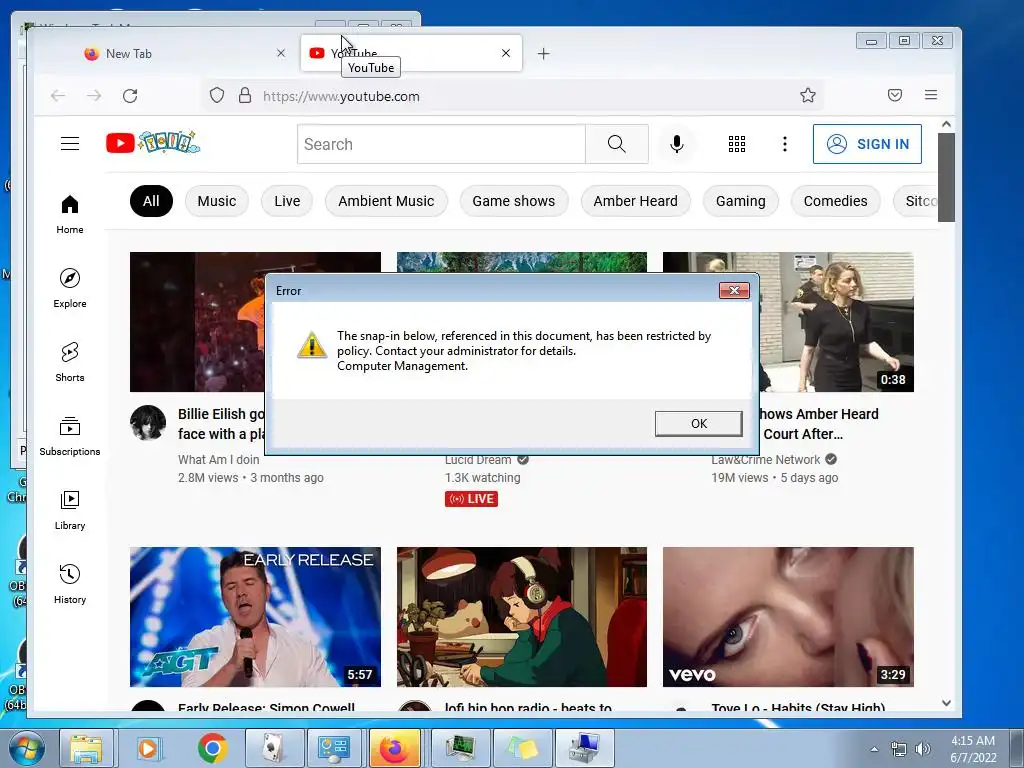The width and height of the screenshot is (1024, 768).
Task: Close the YouTube tab
Action: [505, 54]
